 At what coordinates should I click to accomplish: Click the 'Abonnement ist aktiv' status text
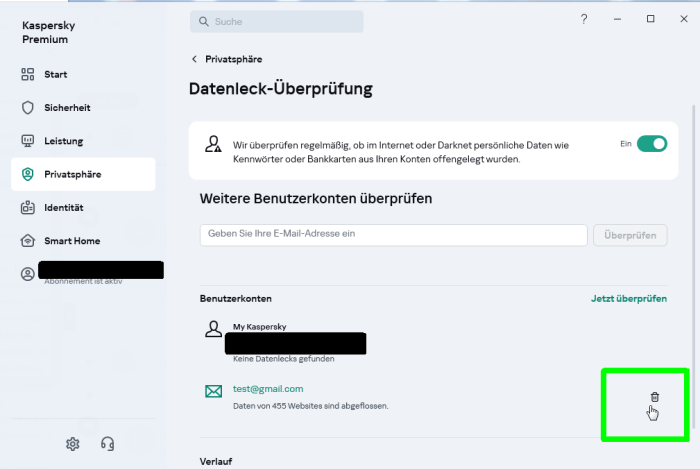83,282
